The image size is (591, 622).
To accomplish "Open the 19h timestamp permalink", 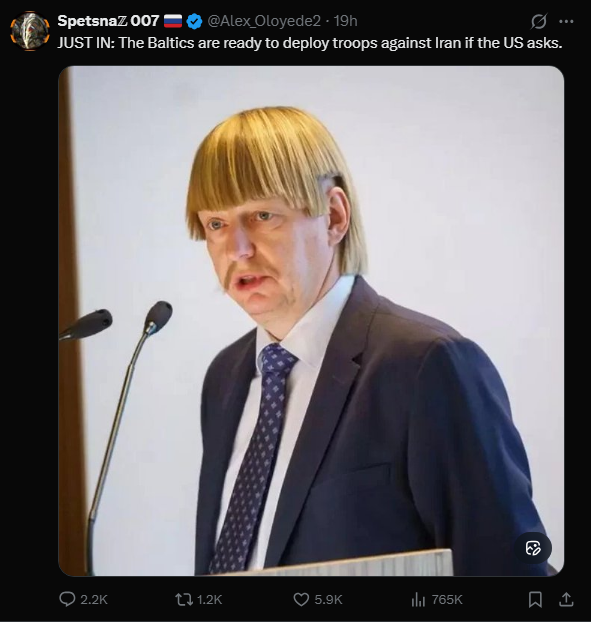I will pyautogui.click(x=345, y=21).
